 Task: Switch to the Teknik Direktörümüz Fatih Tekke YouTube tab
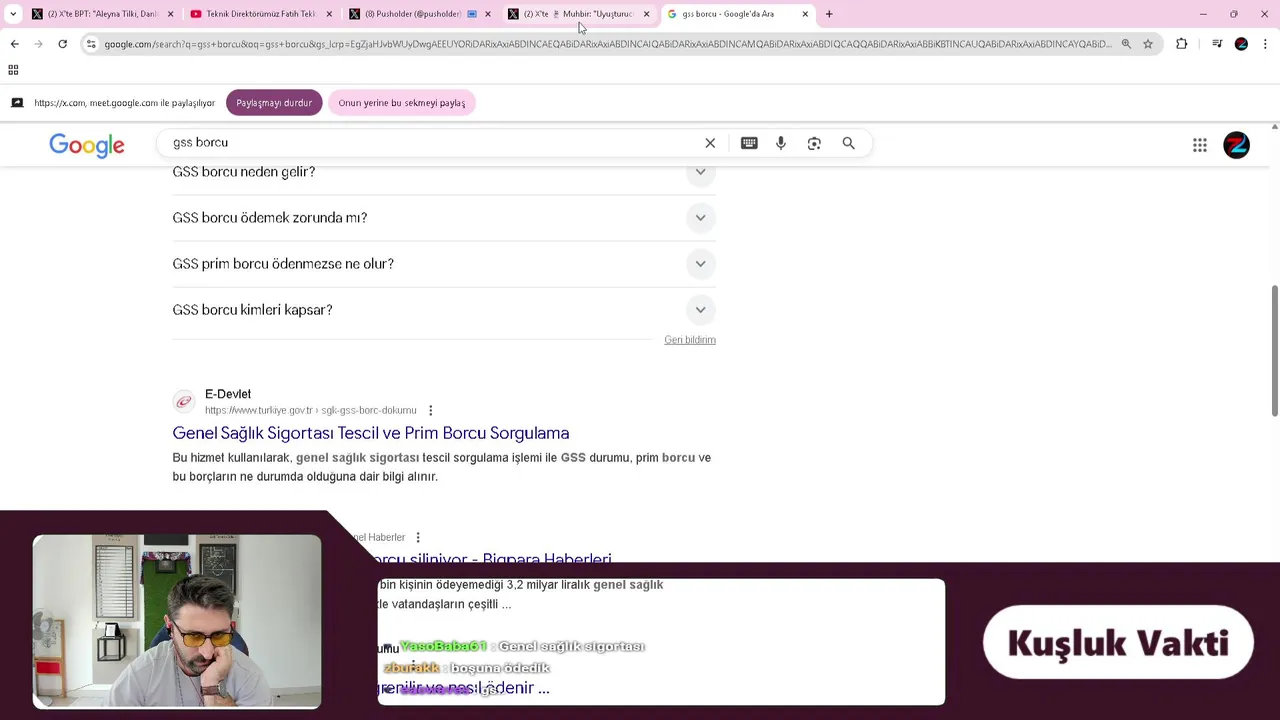pos(261,14)
